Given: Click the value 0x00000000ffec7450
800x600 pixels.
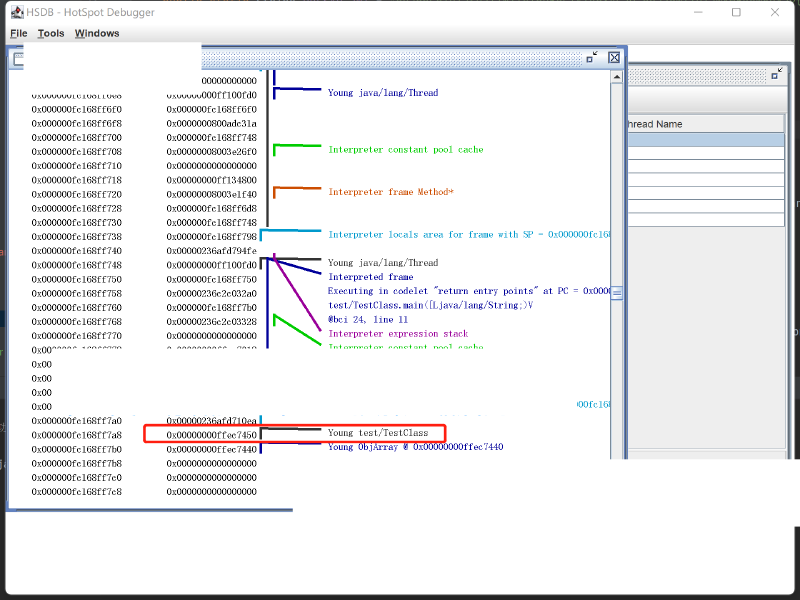Looking at the screenshot, I should coord(211,435).
